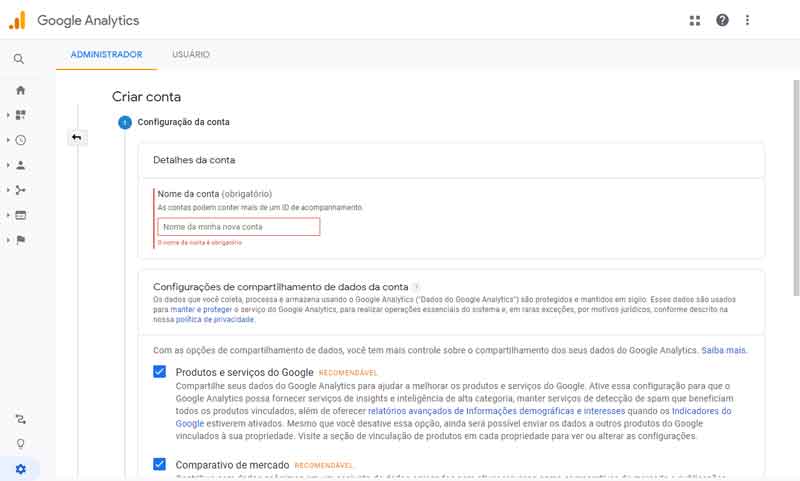The height and width of the screenshot is (481, 800).
Task: Click the Google Analytics logo icon
Action: pyautogui.click(x=17, y=20)
